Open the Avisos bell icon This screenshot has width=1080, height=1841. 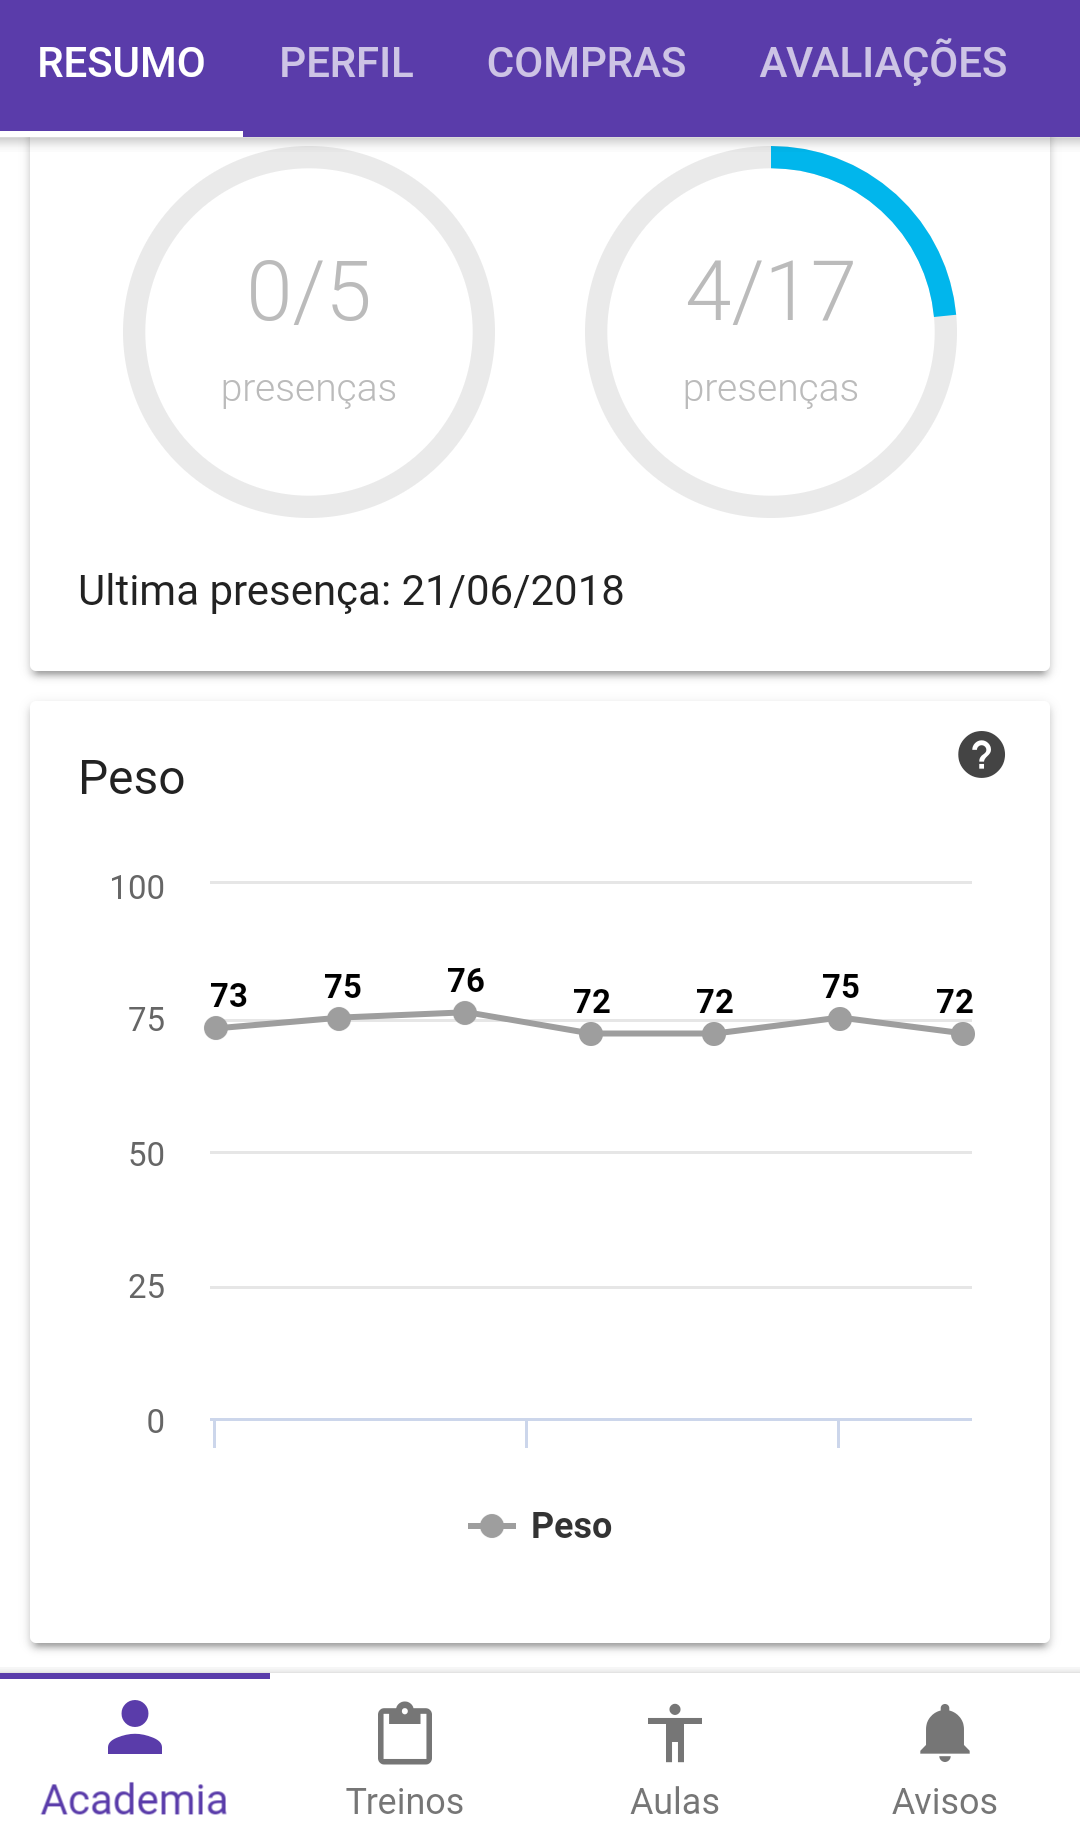[945, 1733]
